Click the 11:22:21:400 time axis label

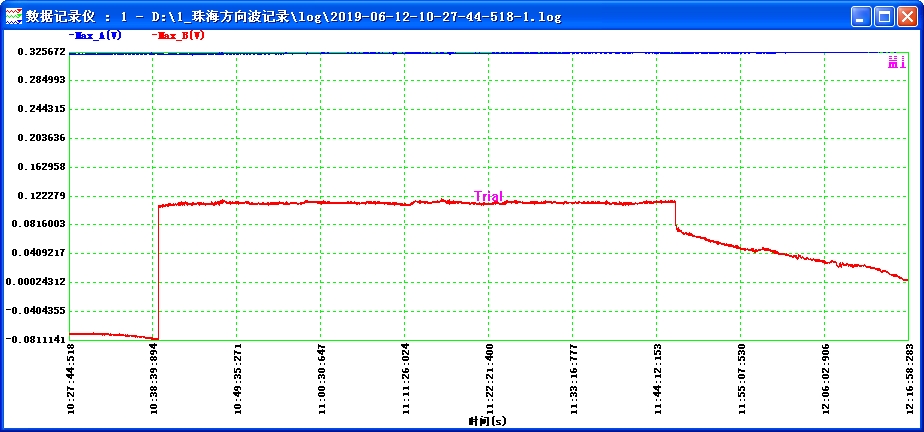(489, 379)
